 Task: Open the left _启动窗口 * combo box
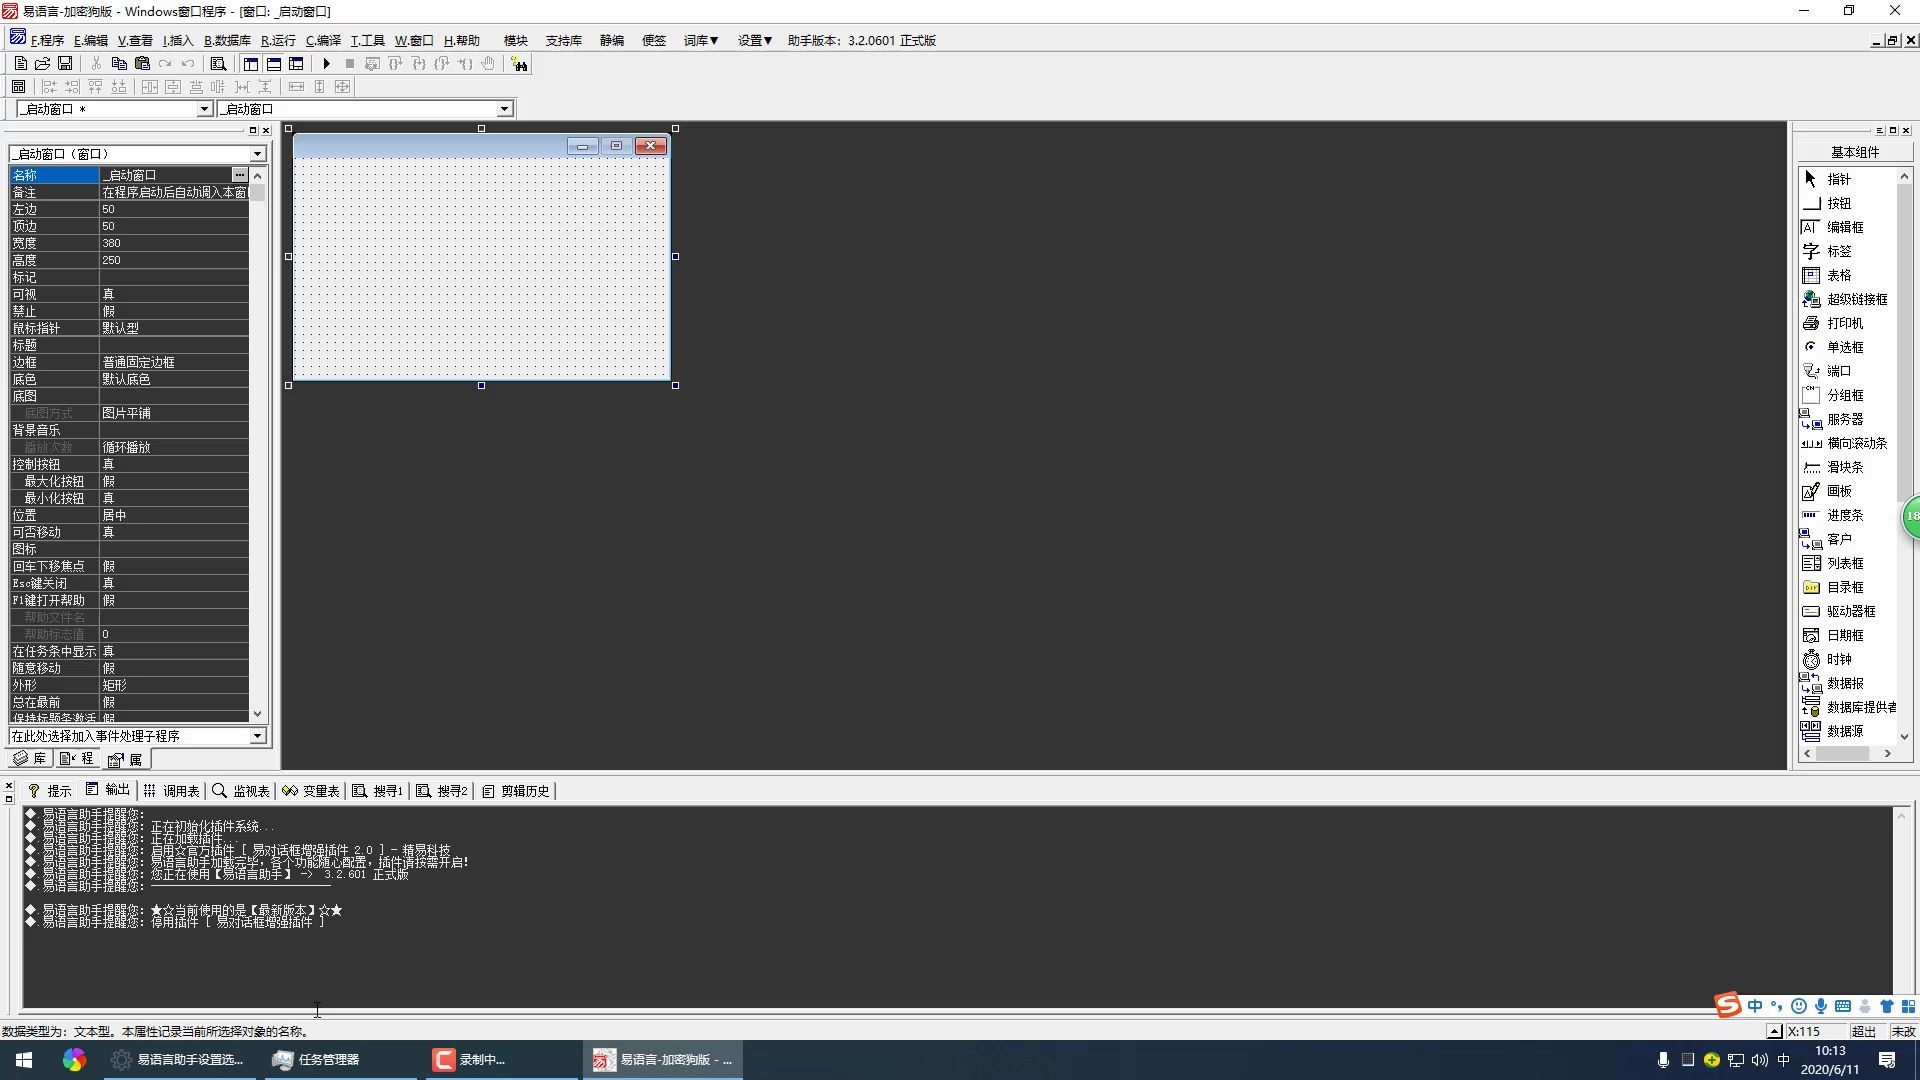click(115, 109)
